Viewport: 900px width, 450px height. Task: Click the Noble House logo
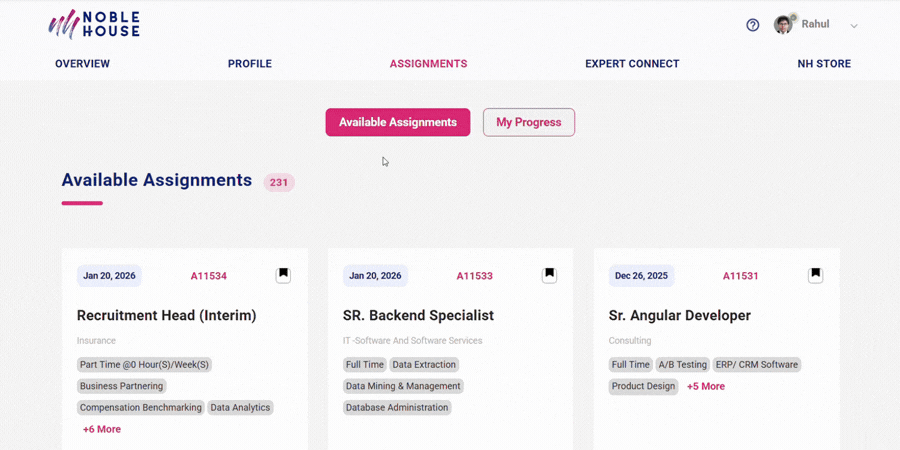tap(94, 24)
